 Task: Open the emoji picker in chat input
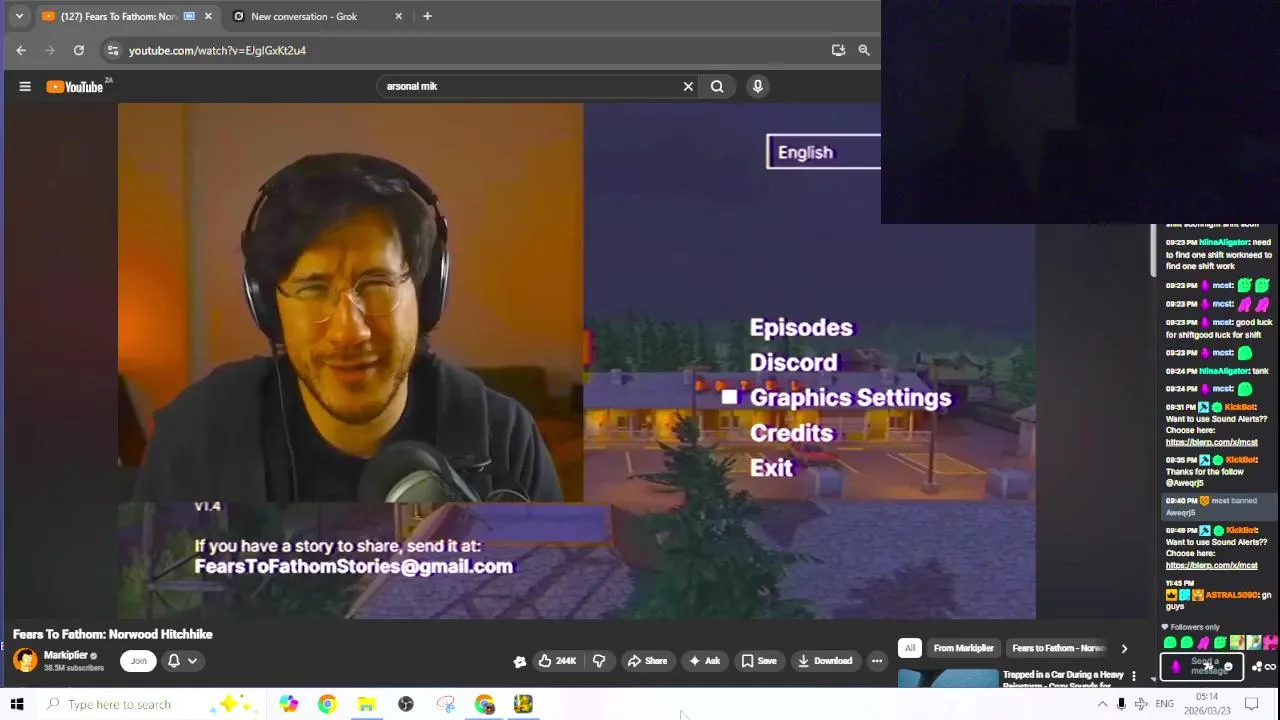click(1228, 666)
